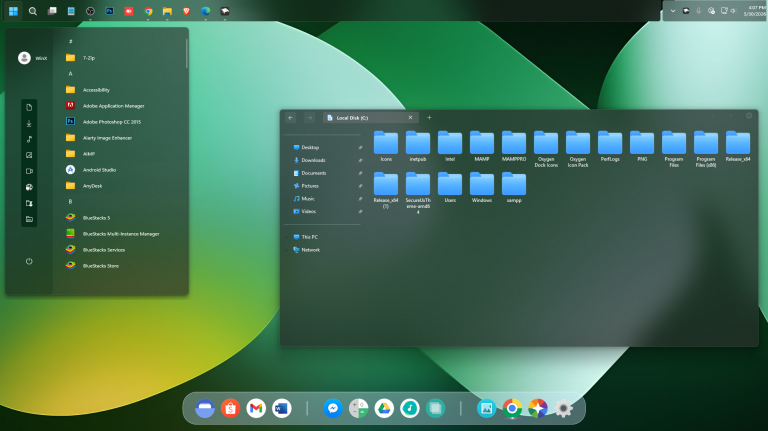Image resolution: width=768 pixels, height=431 pixels.
Task: Go back in File Explorer
Action: click(x=291, y=118)
